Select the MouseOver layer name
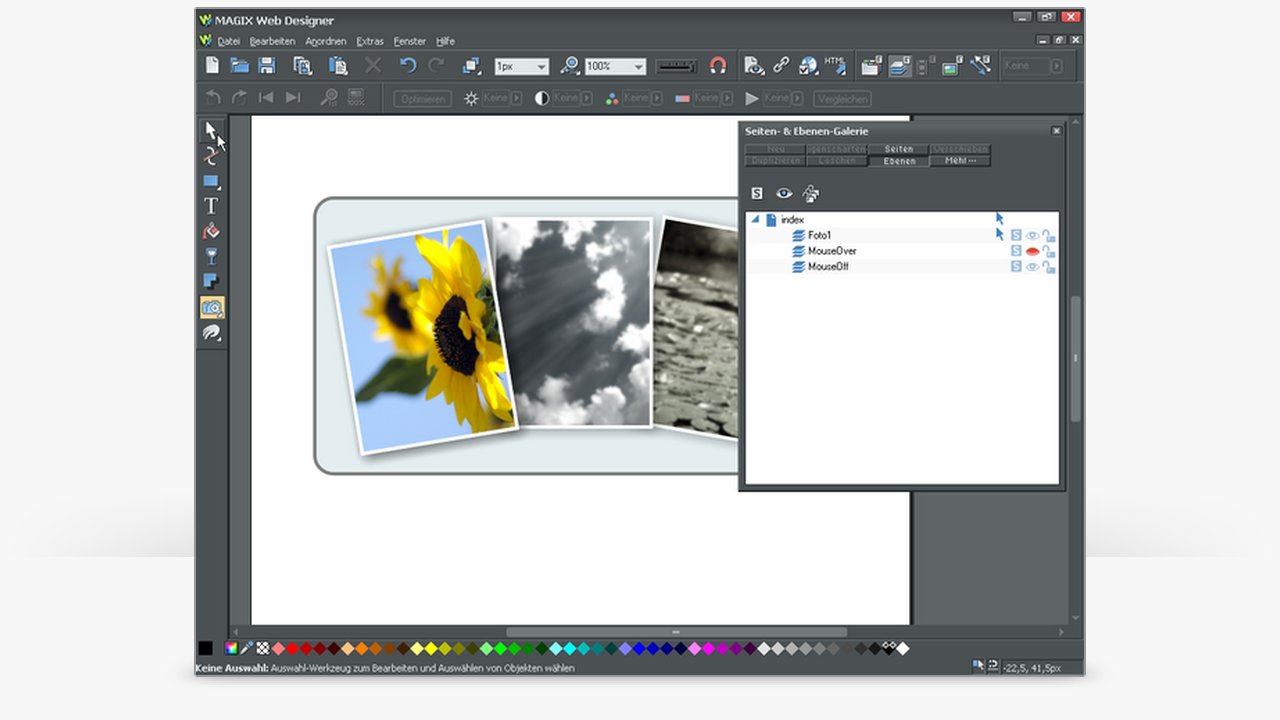Image resolution: width=1280 pixels, height=720 pixels. tap(832, 251)
